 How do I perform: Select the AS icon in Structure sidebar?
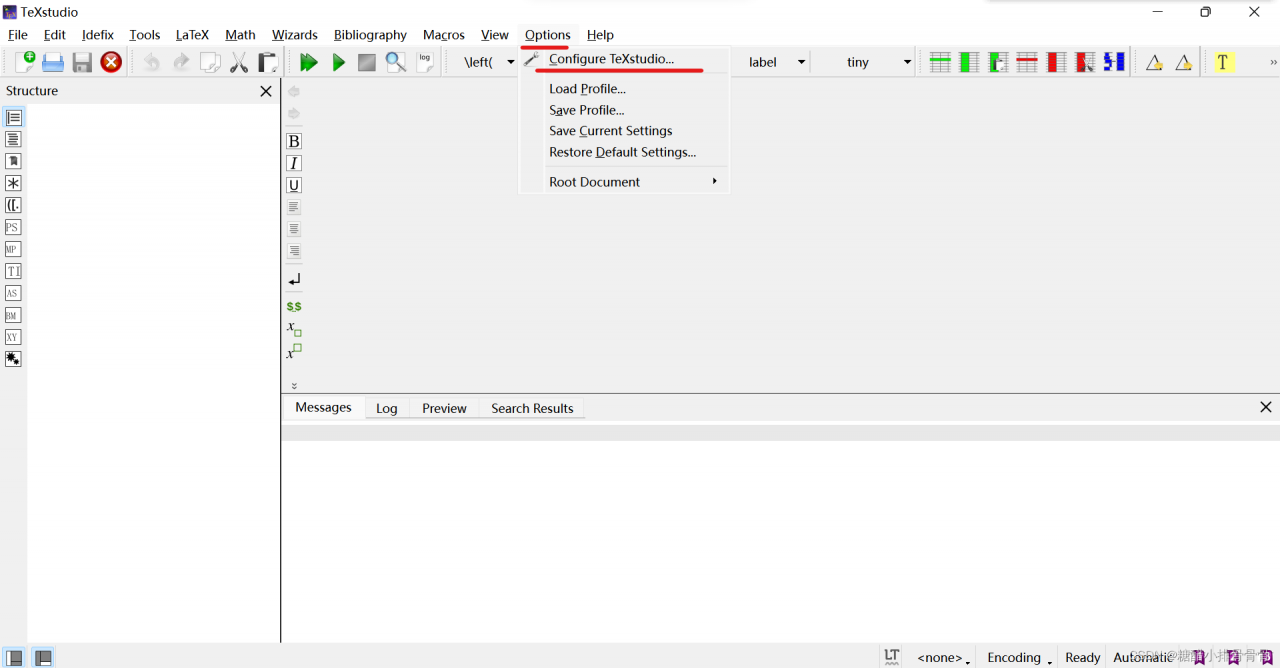13,293
